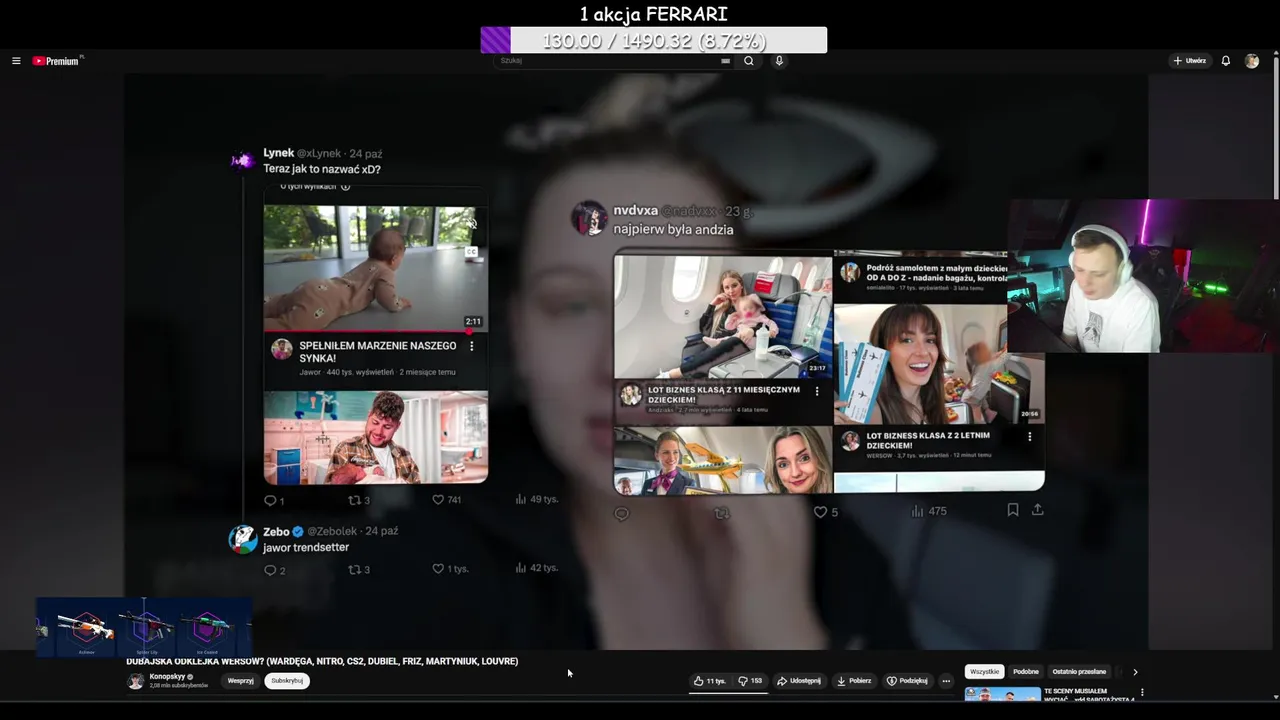Open the account avatar menu
This screenshot has height=720, width=1280.
1252,61
